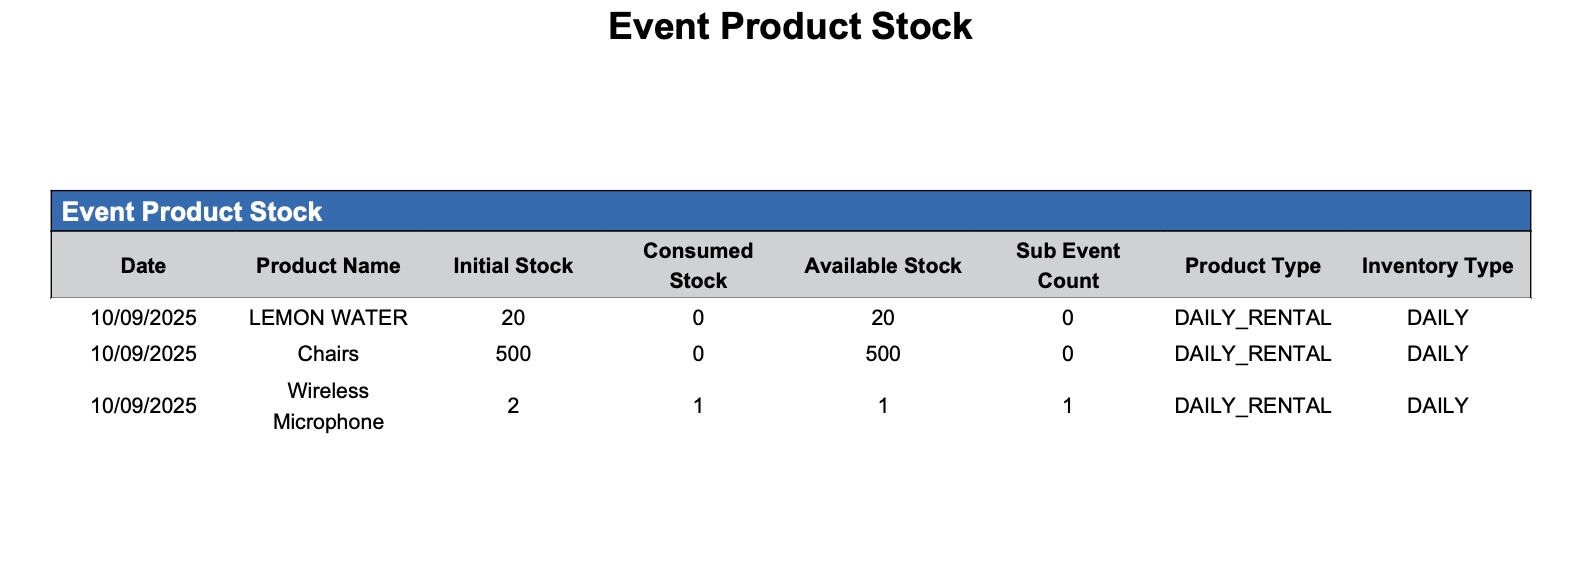Click the large Event Product Stock page title

[790, 27]
